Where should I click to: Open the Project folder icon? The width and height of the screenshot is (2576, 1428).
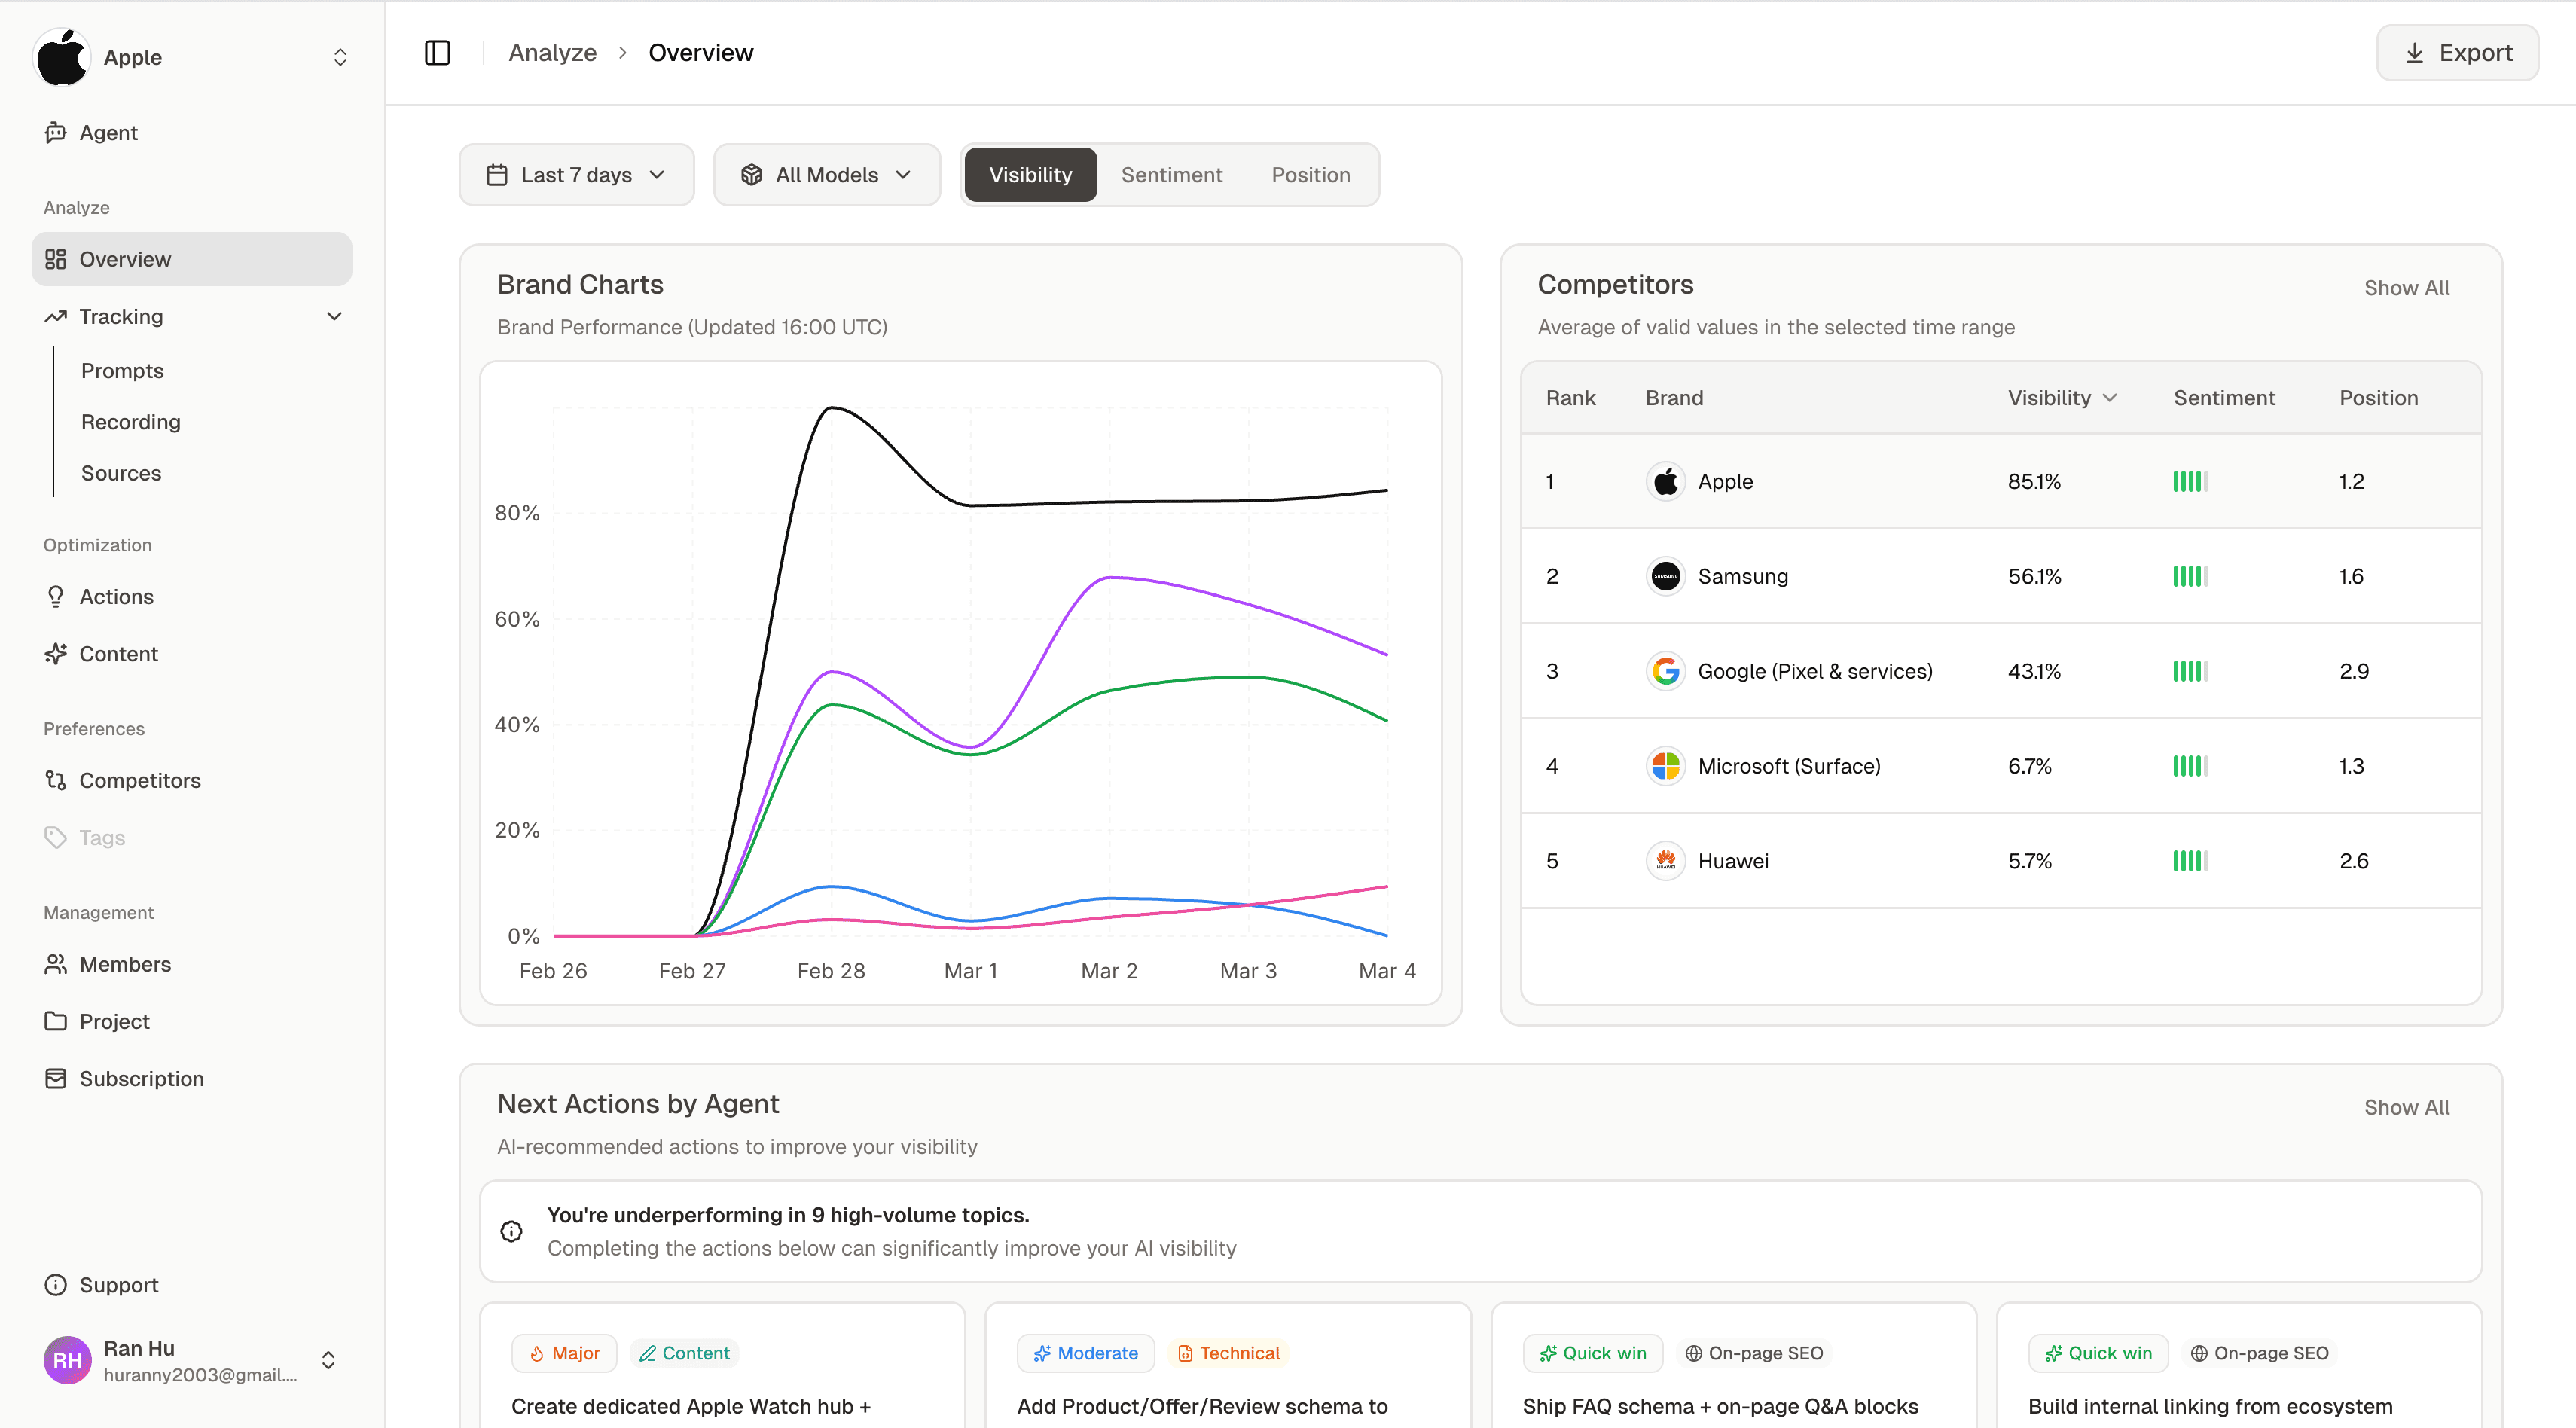pos(56,1021)
